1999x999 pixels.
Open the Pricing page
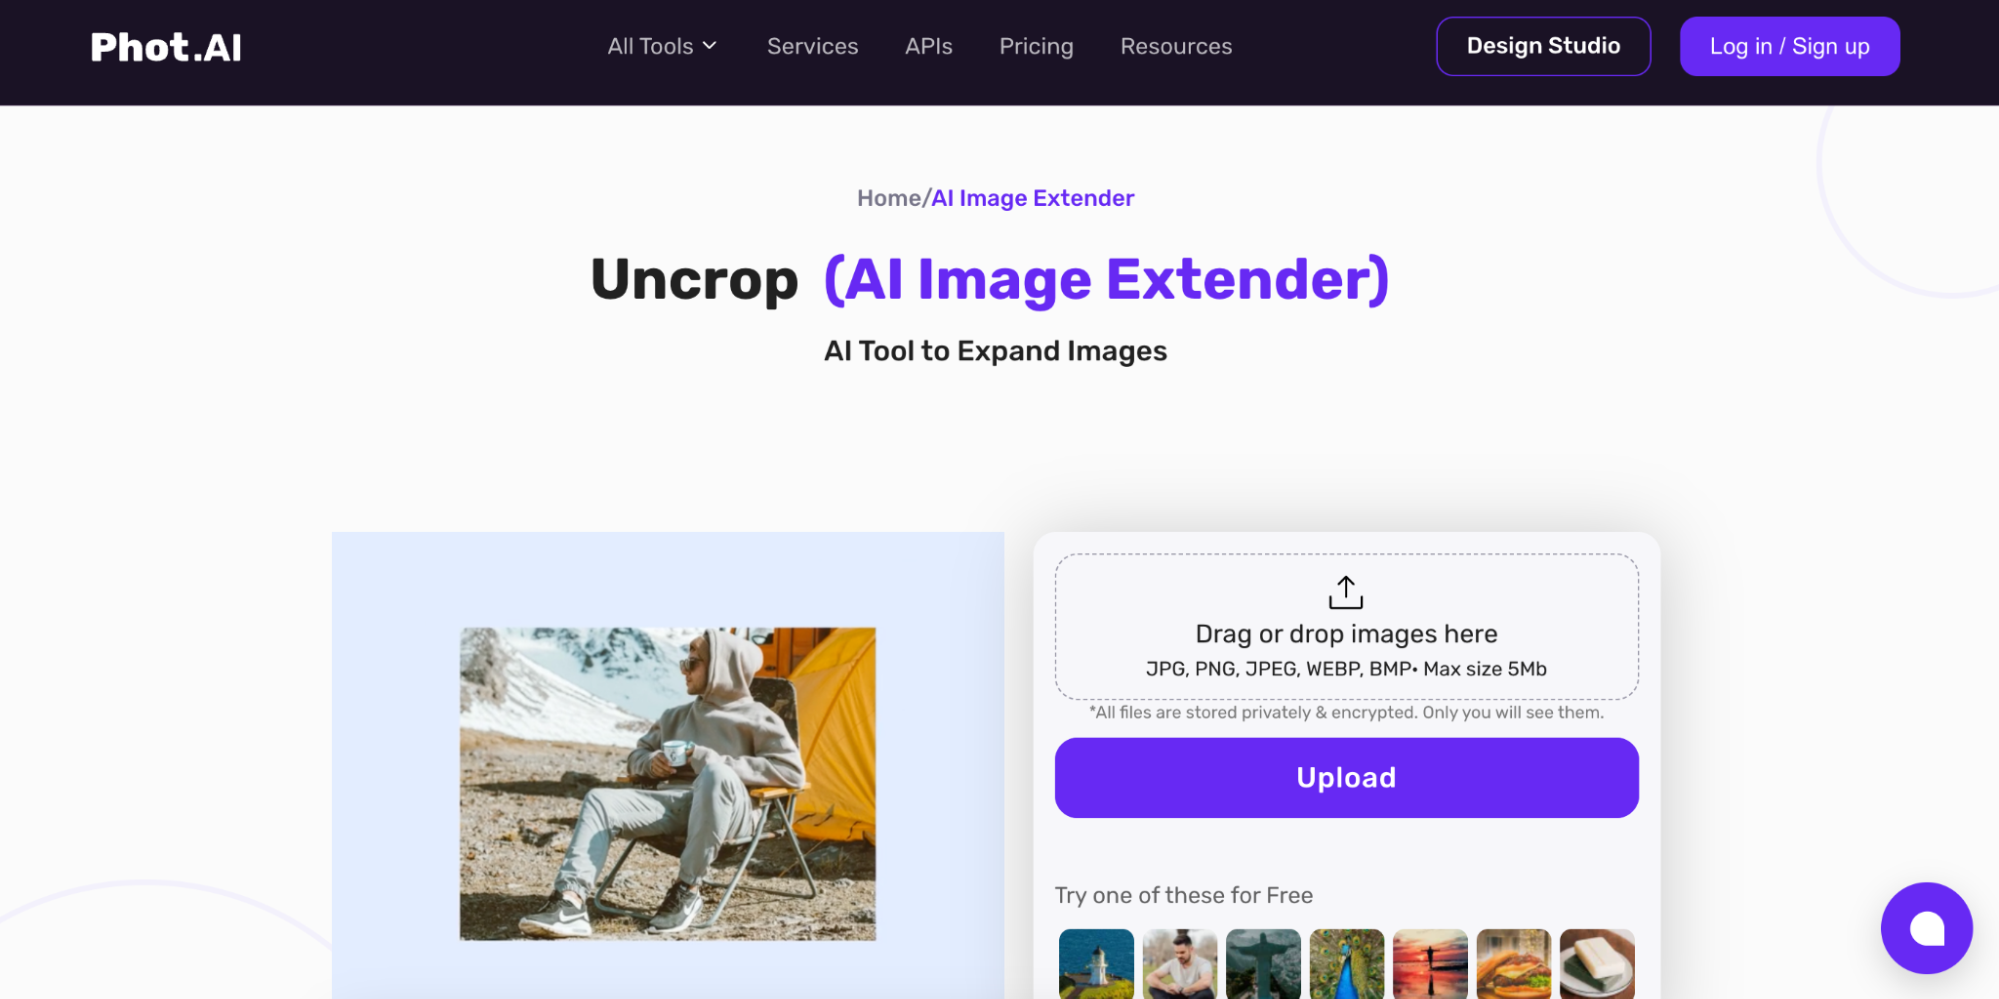(x=1036, y=46)
